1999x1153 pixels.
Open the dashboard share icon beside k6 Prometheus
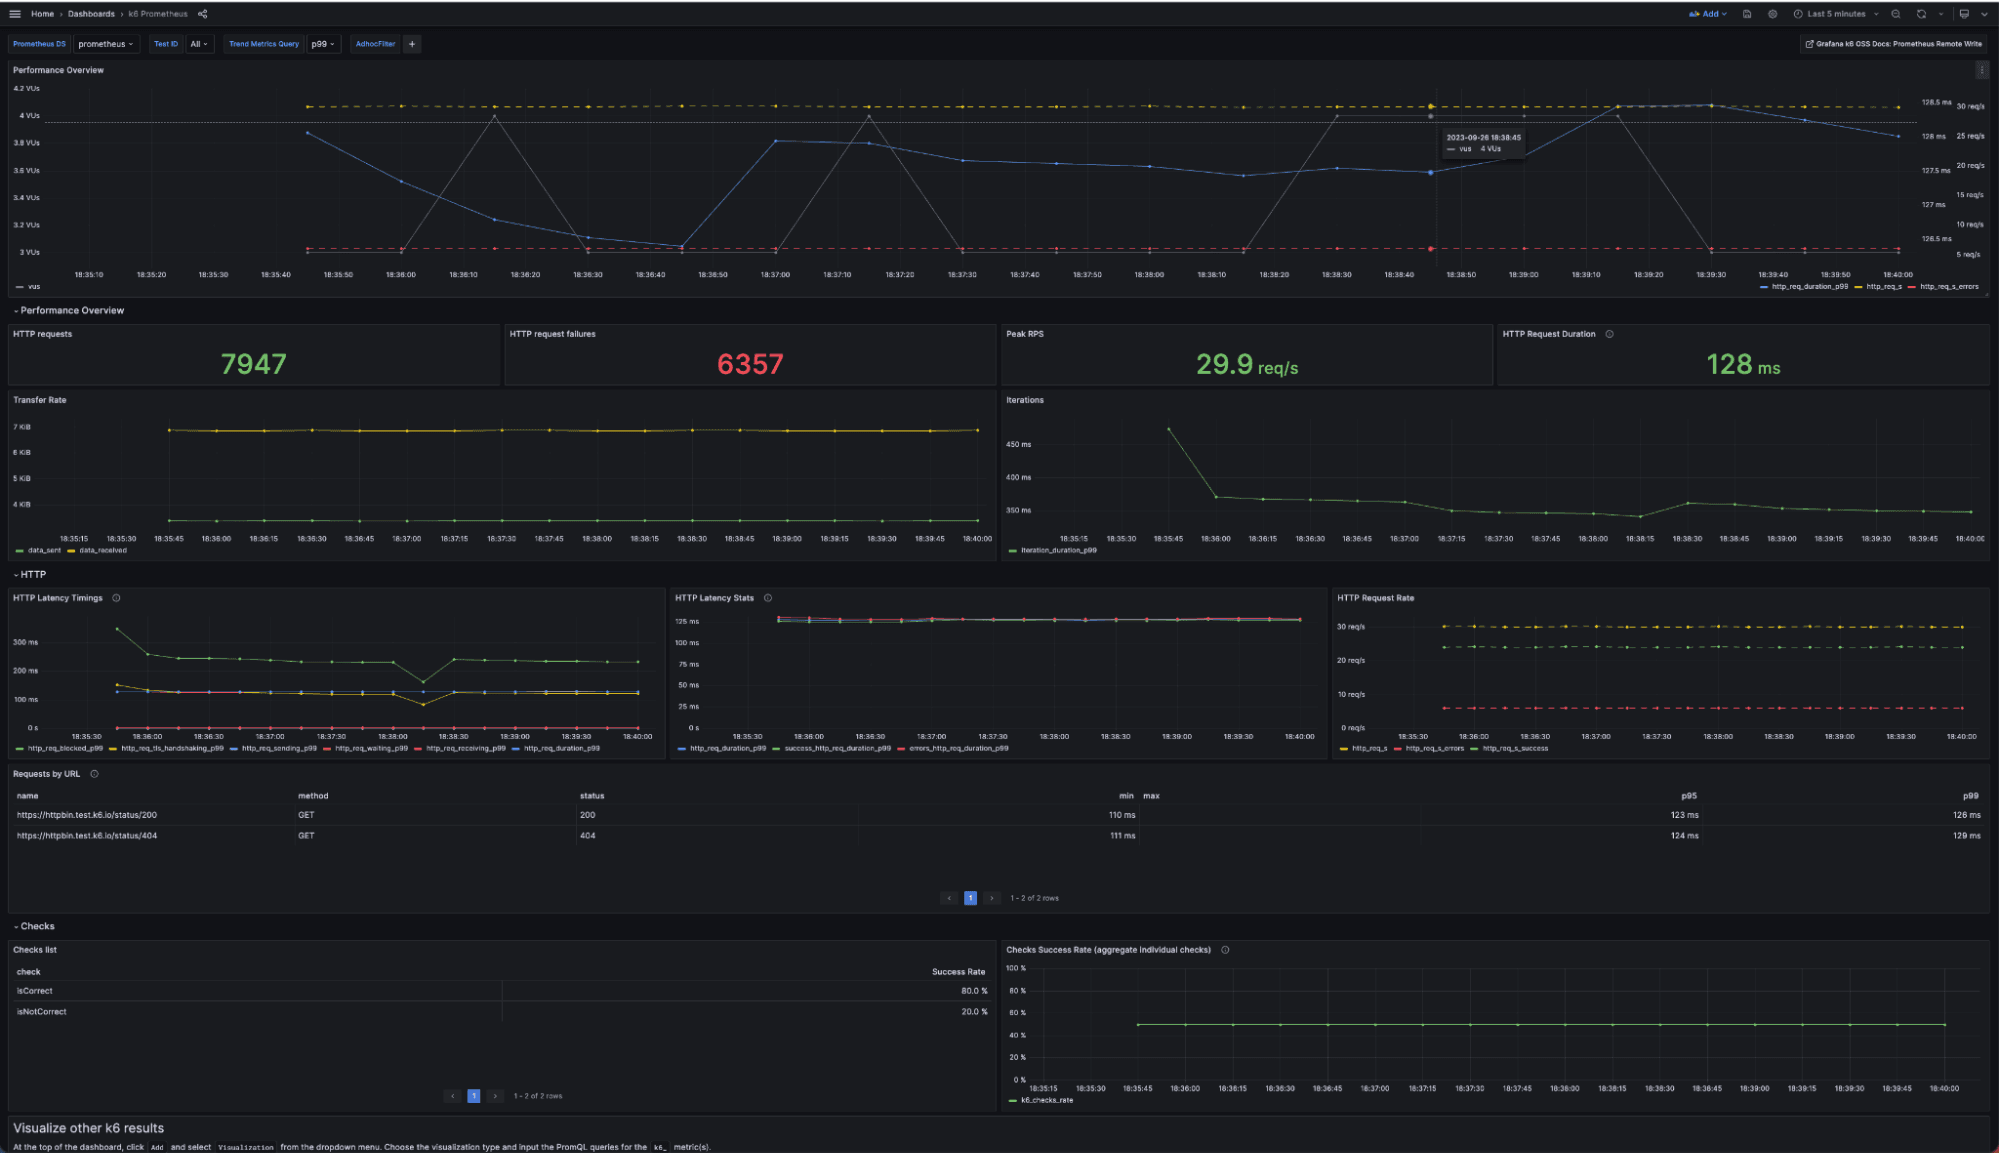click(x=202, y=13)
